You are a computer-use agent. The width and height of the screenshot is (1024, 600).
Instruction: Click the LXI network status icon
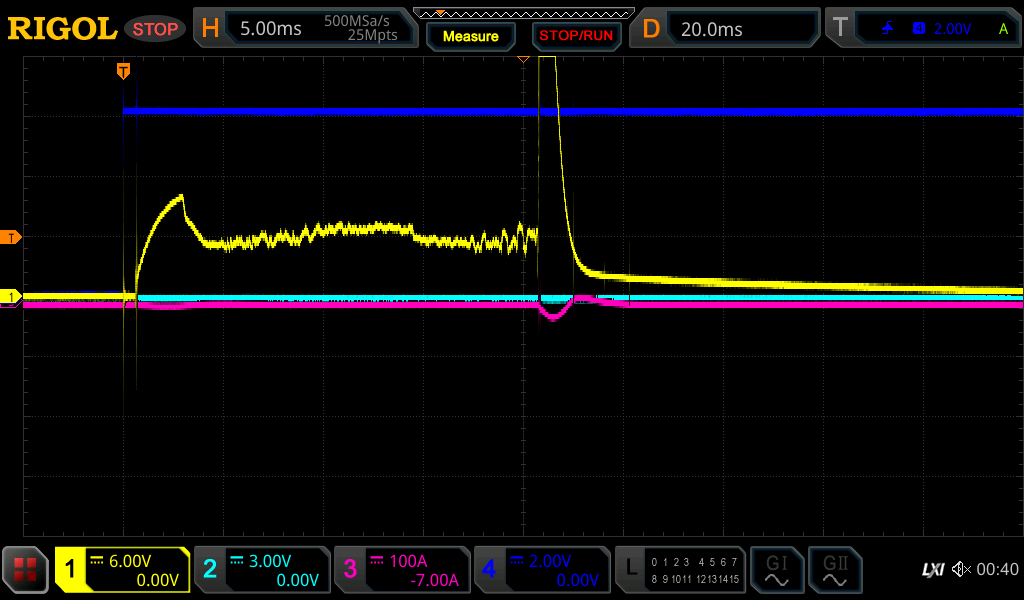click(x=932, y=569)
